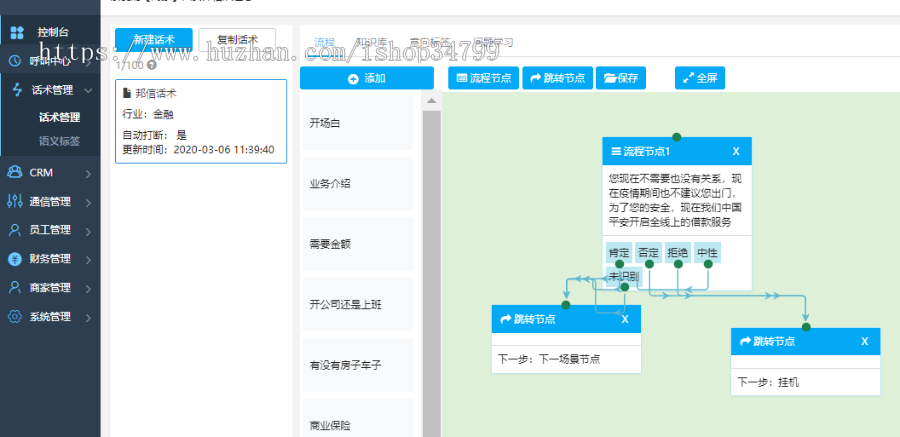The image size is (900, 437).
Task: Select the 业务介绍 scene
Action: click(358, 184)
